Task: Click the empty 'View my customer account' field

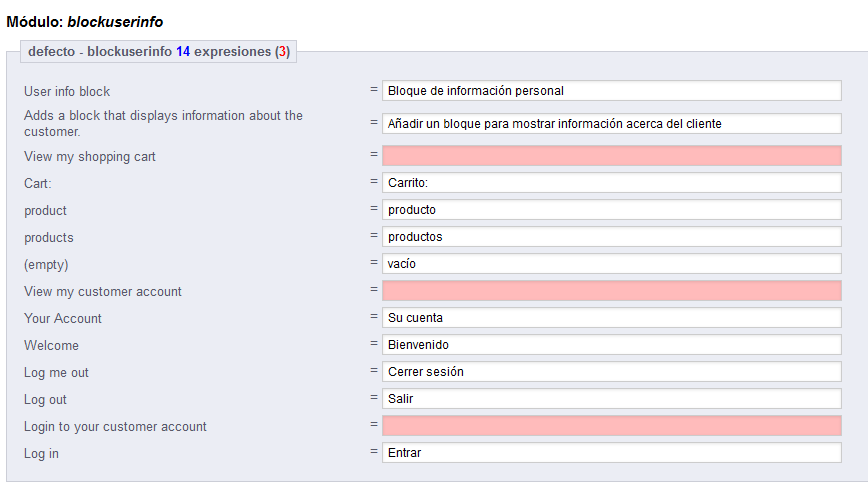Action: [x=611, y=291]
